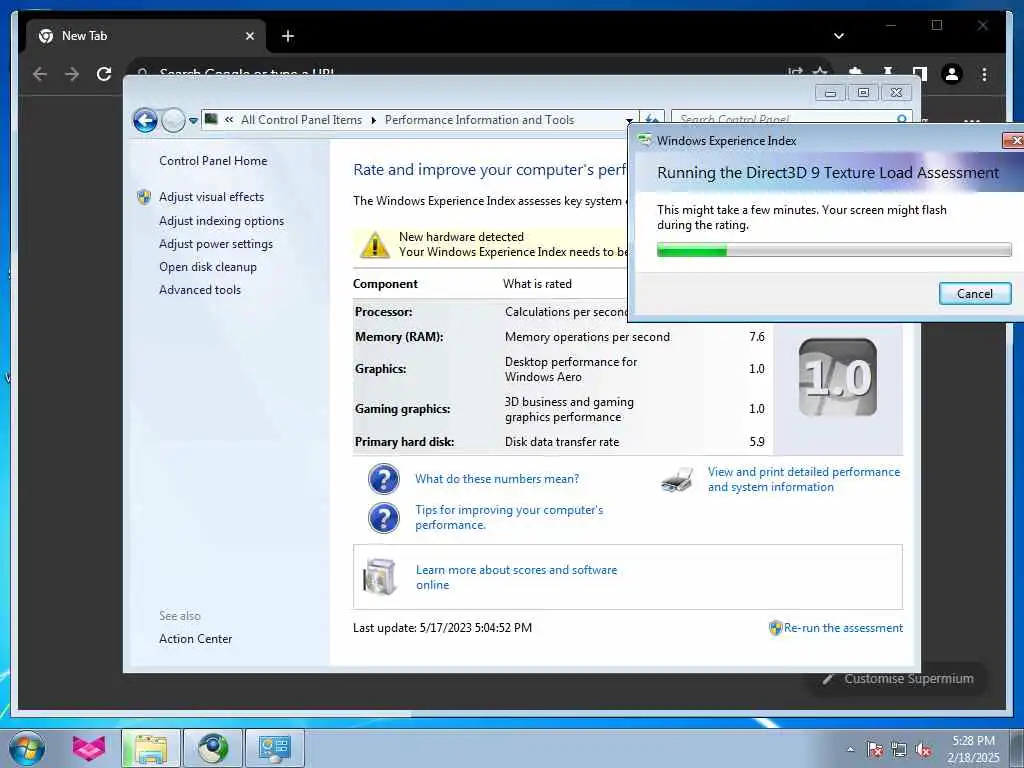Open Adjust indexing options
The height and width of the screenshot is (768, 1024).
221,221
